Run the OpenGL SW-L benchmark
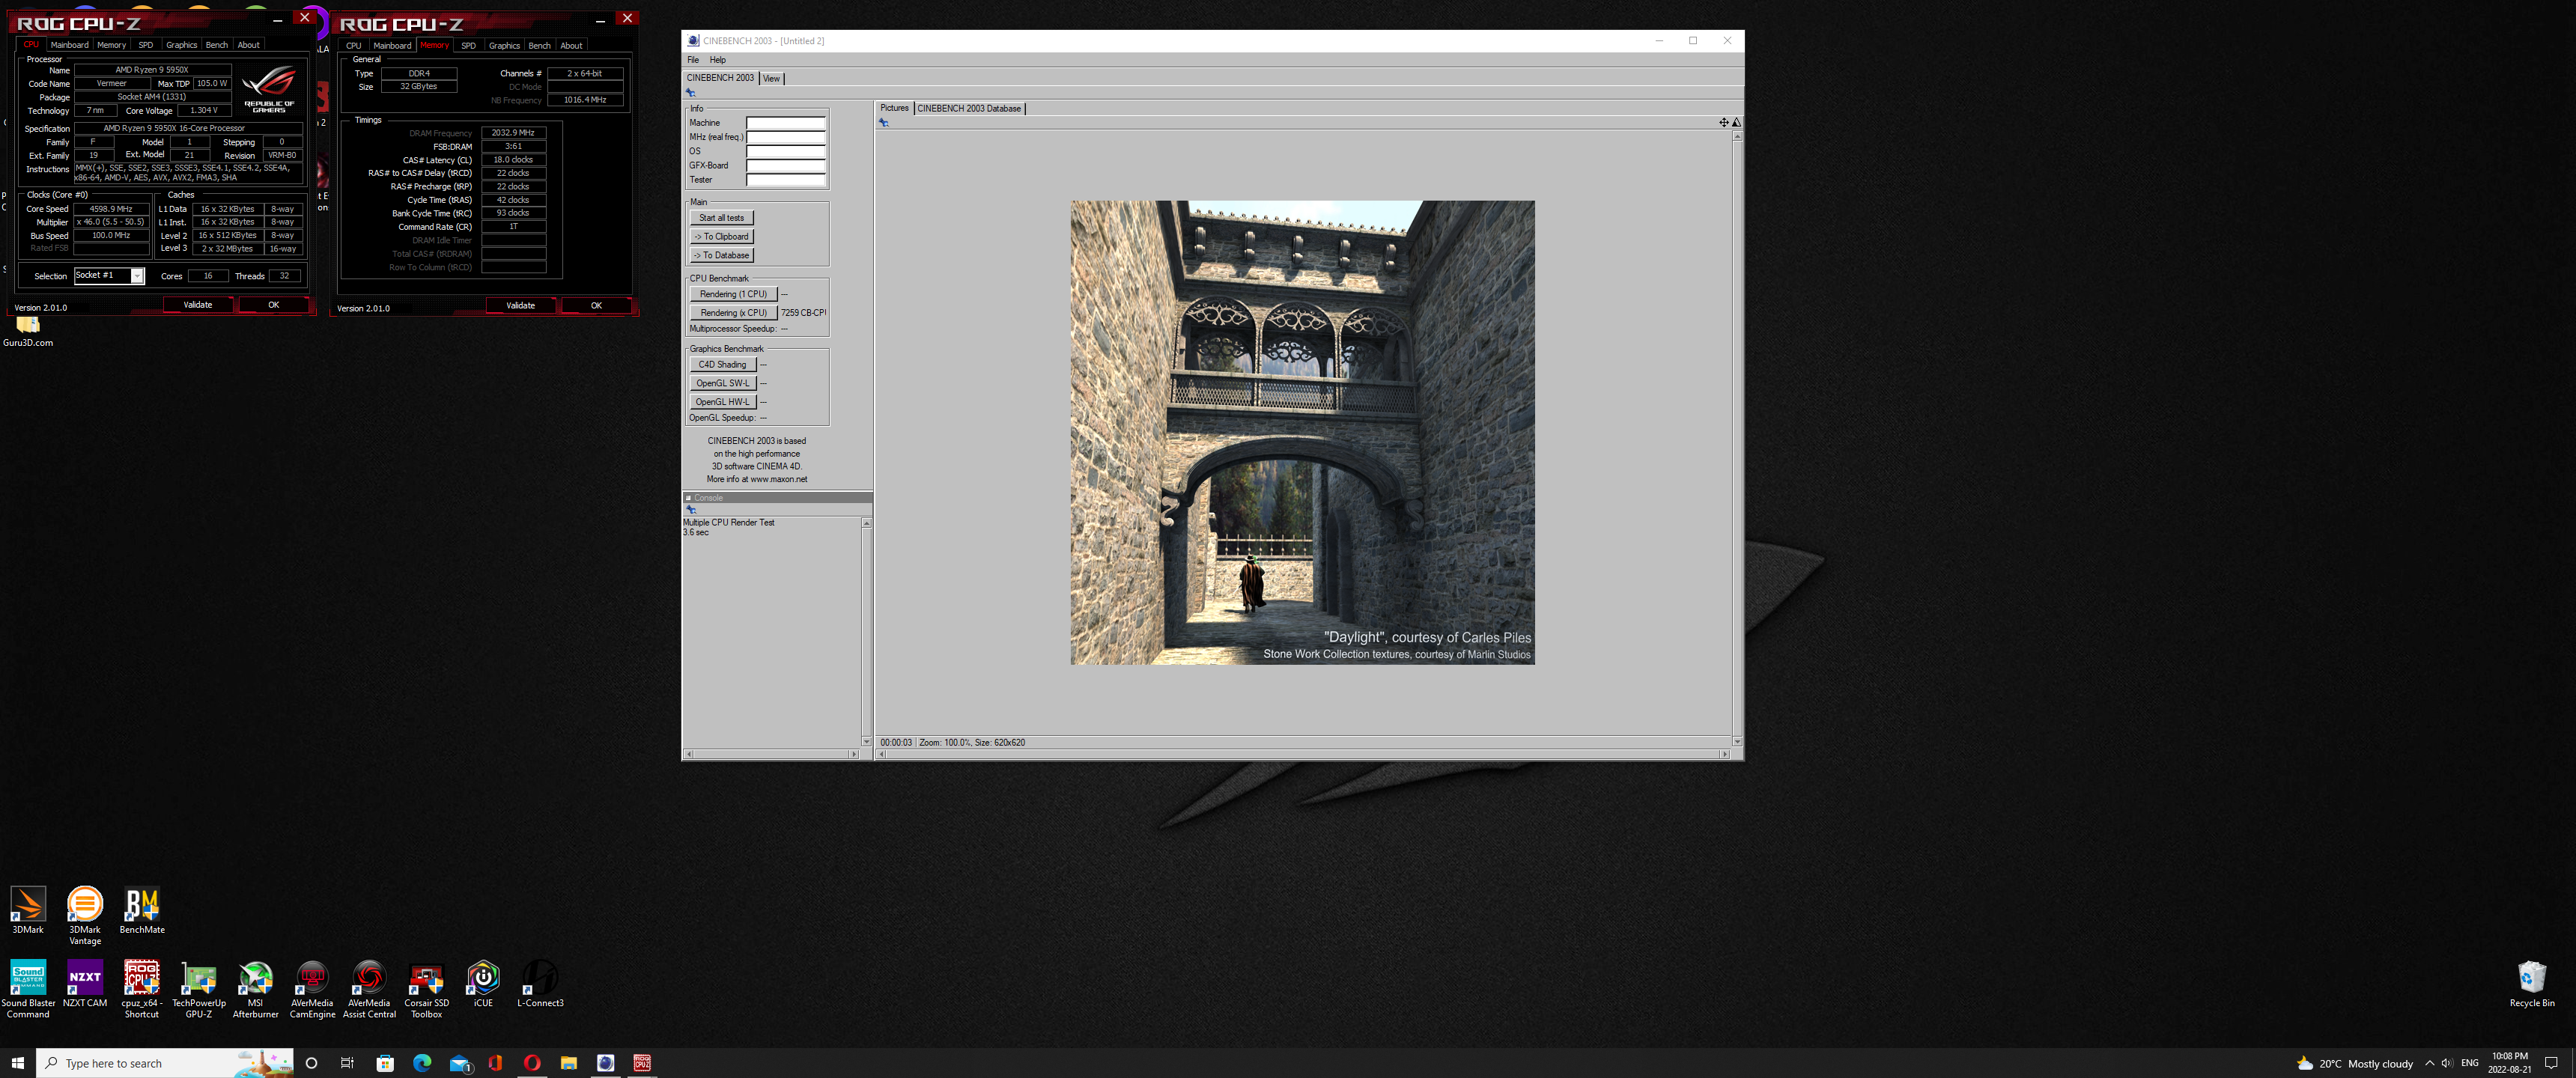Screen dimensions: 2576x1078 pyautogui.click(x=722, y=383)
